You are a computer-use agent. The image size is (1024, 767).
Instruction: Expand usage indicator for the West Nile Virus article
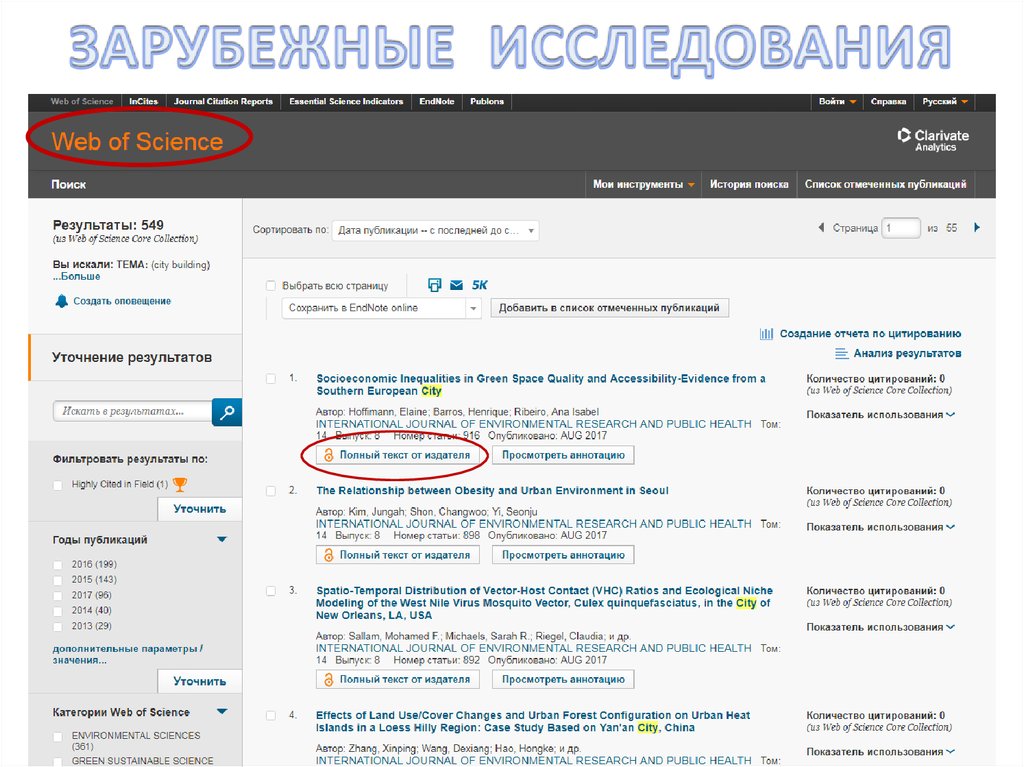(x=880, y=627)
